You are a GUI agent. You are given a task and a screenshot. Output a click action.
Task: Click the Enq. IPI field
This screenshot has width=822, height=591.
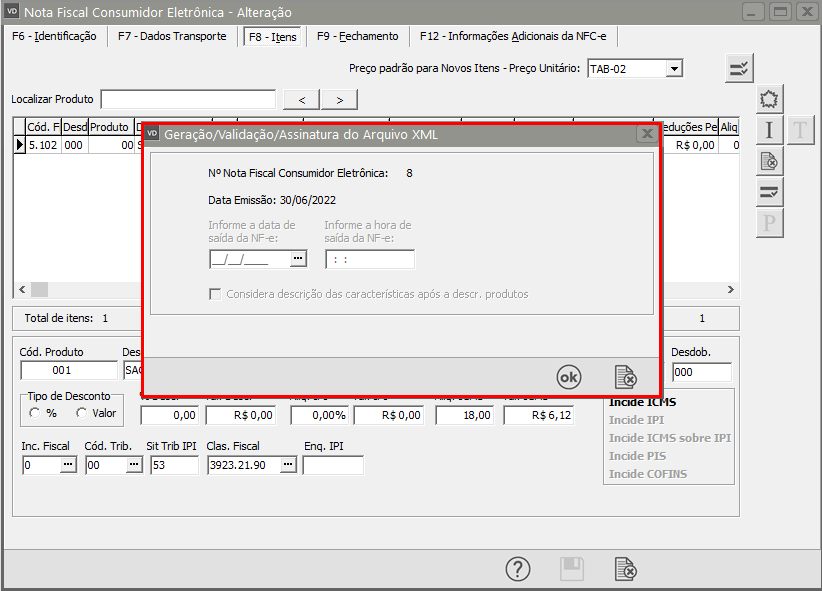pyautogui.click(x=333, y=465)
